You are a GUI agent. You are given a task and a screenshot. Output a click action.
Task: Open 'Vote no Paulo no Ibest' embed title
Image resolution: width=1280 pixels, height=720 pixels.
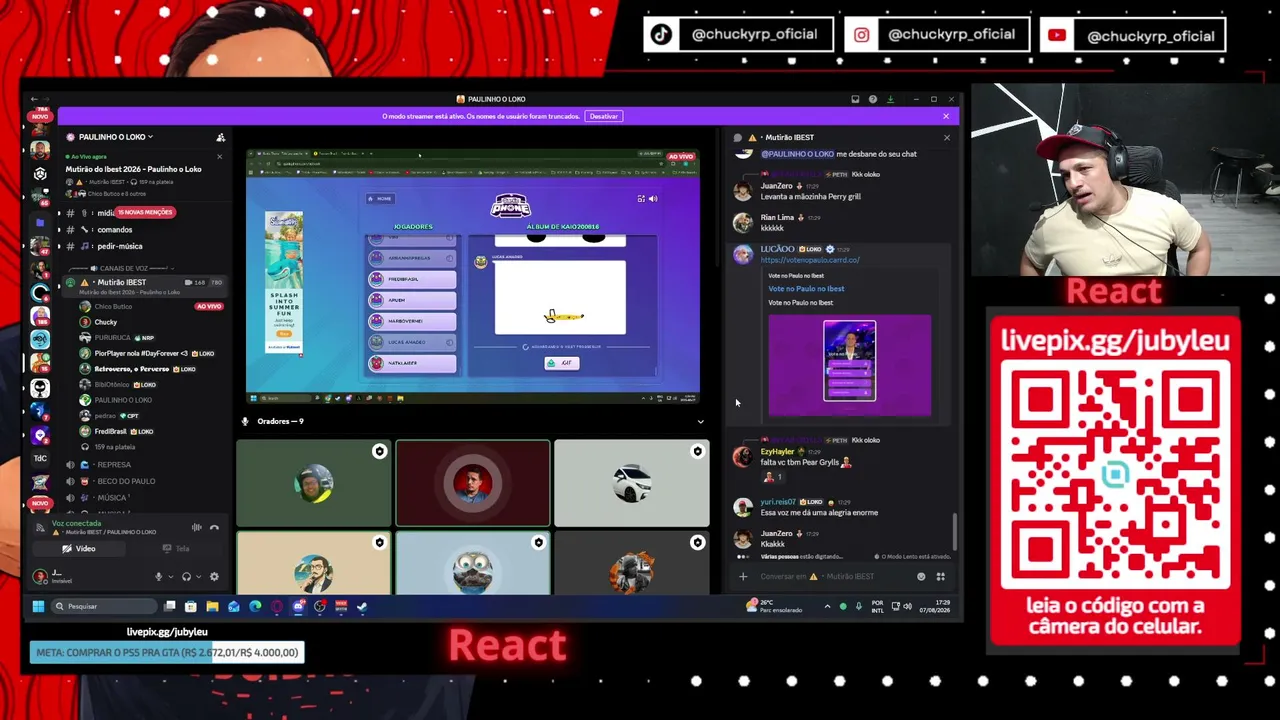806,289
